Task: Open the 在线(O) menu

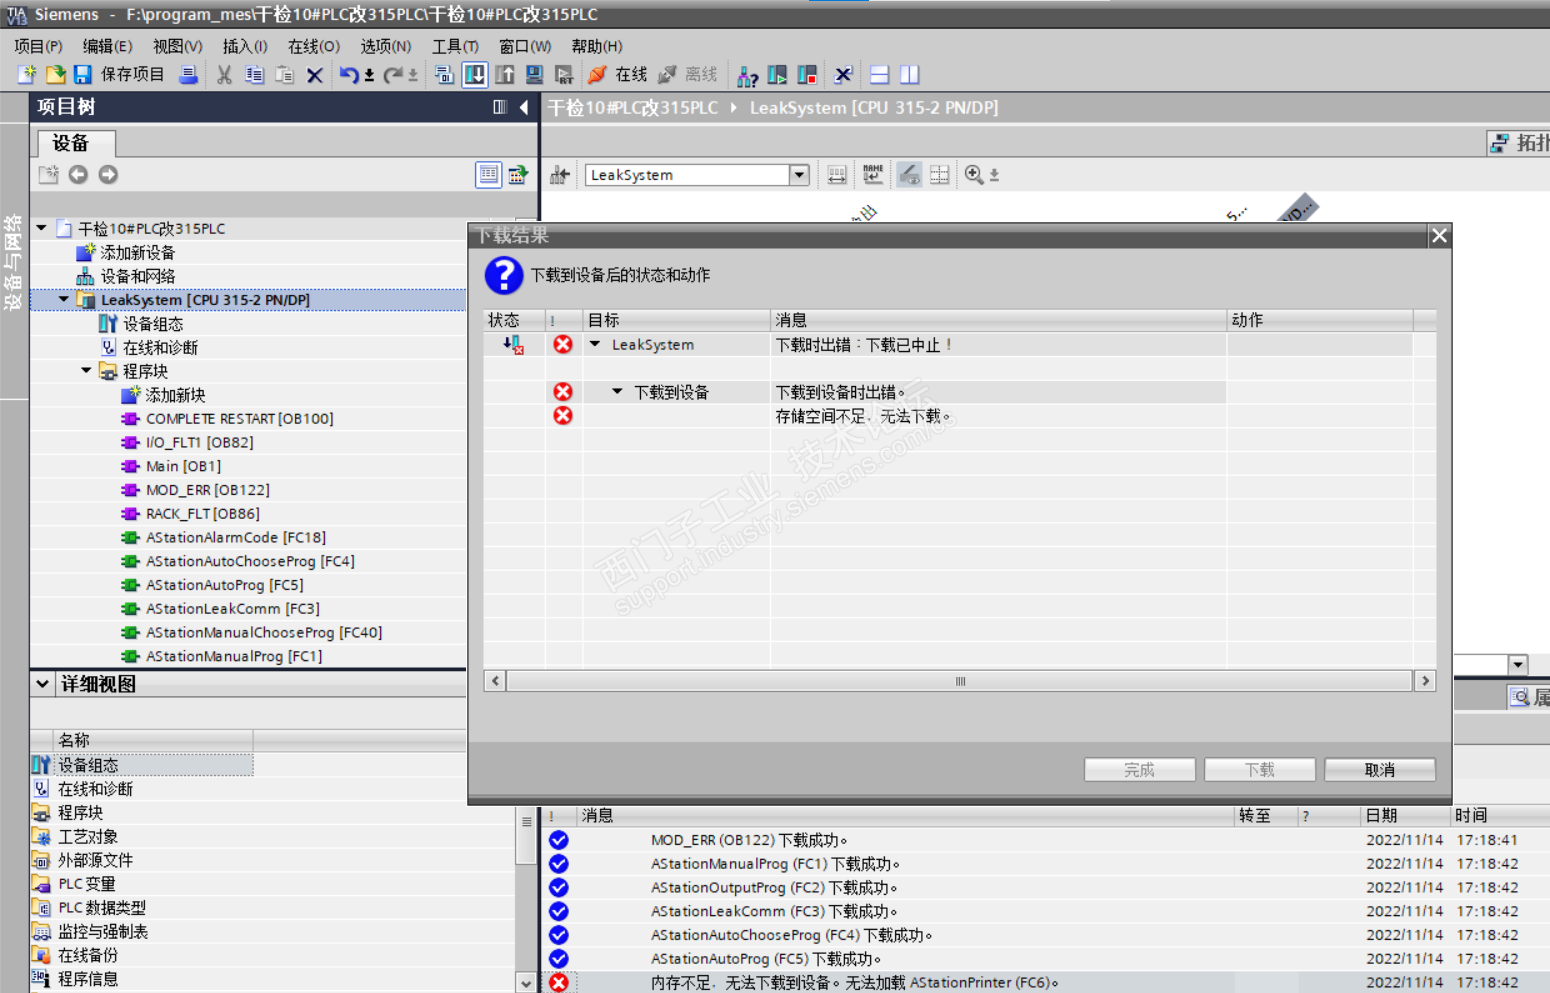Action: (314, 46)
